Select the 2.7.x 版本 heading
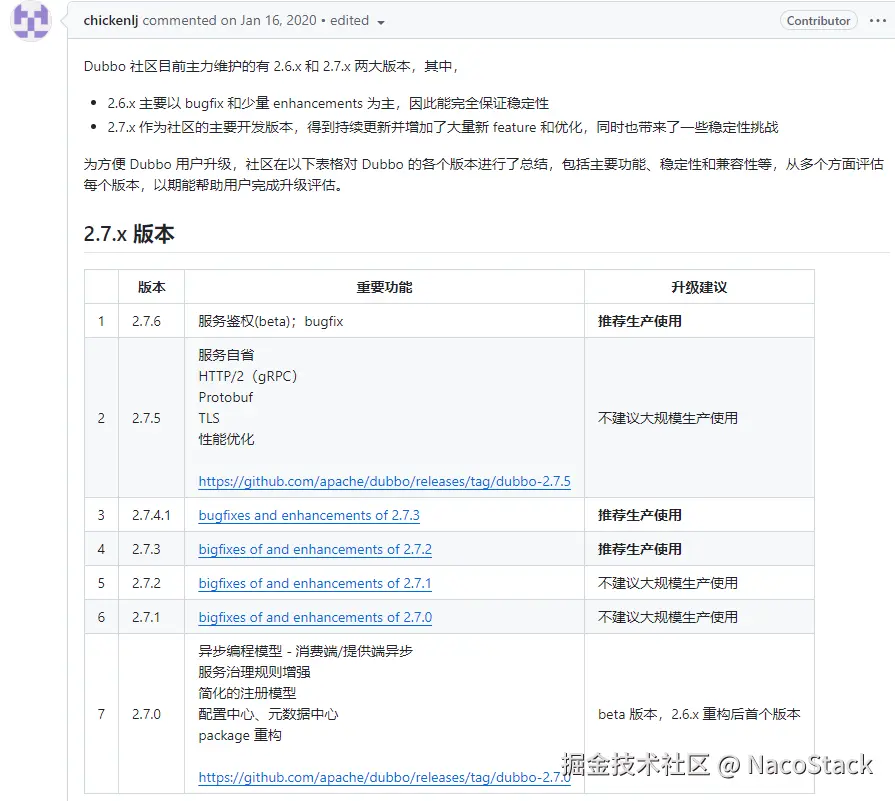This screenshot has height=801, width=895. [x=129, y=234]
